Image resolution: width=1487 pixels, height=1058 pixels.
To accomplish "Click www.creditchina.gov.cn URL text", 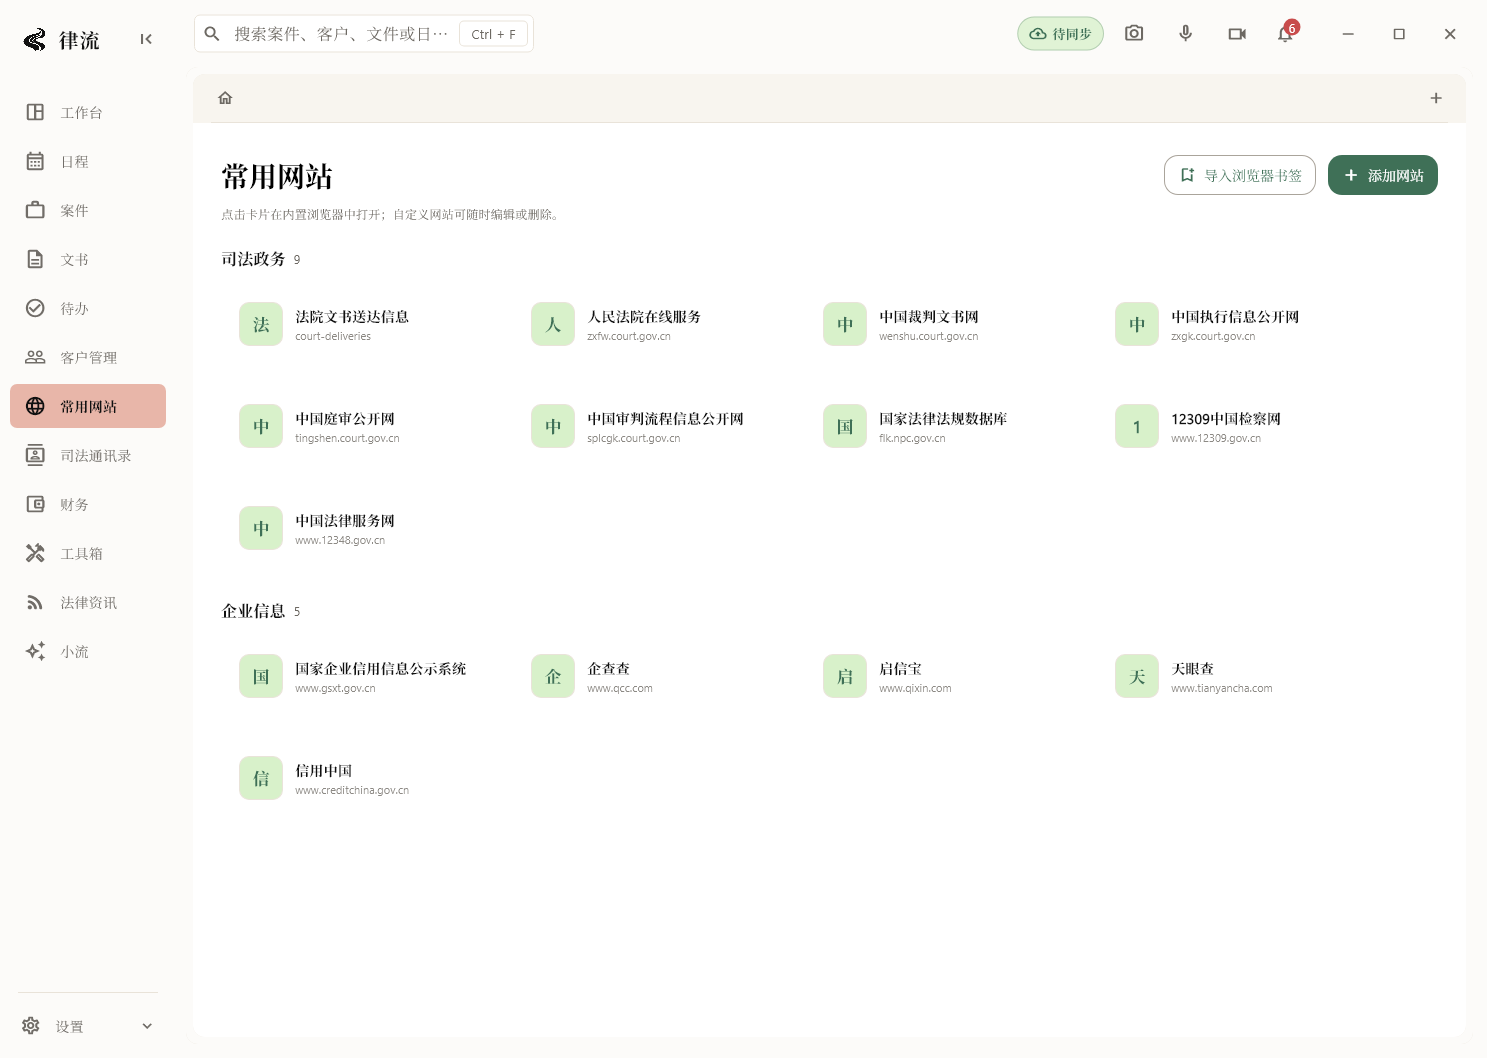I will pos(352,790).
